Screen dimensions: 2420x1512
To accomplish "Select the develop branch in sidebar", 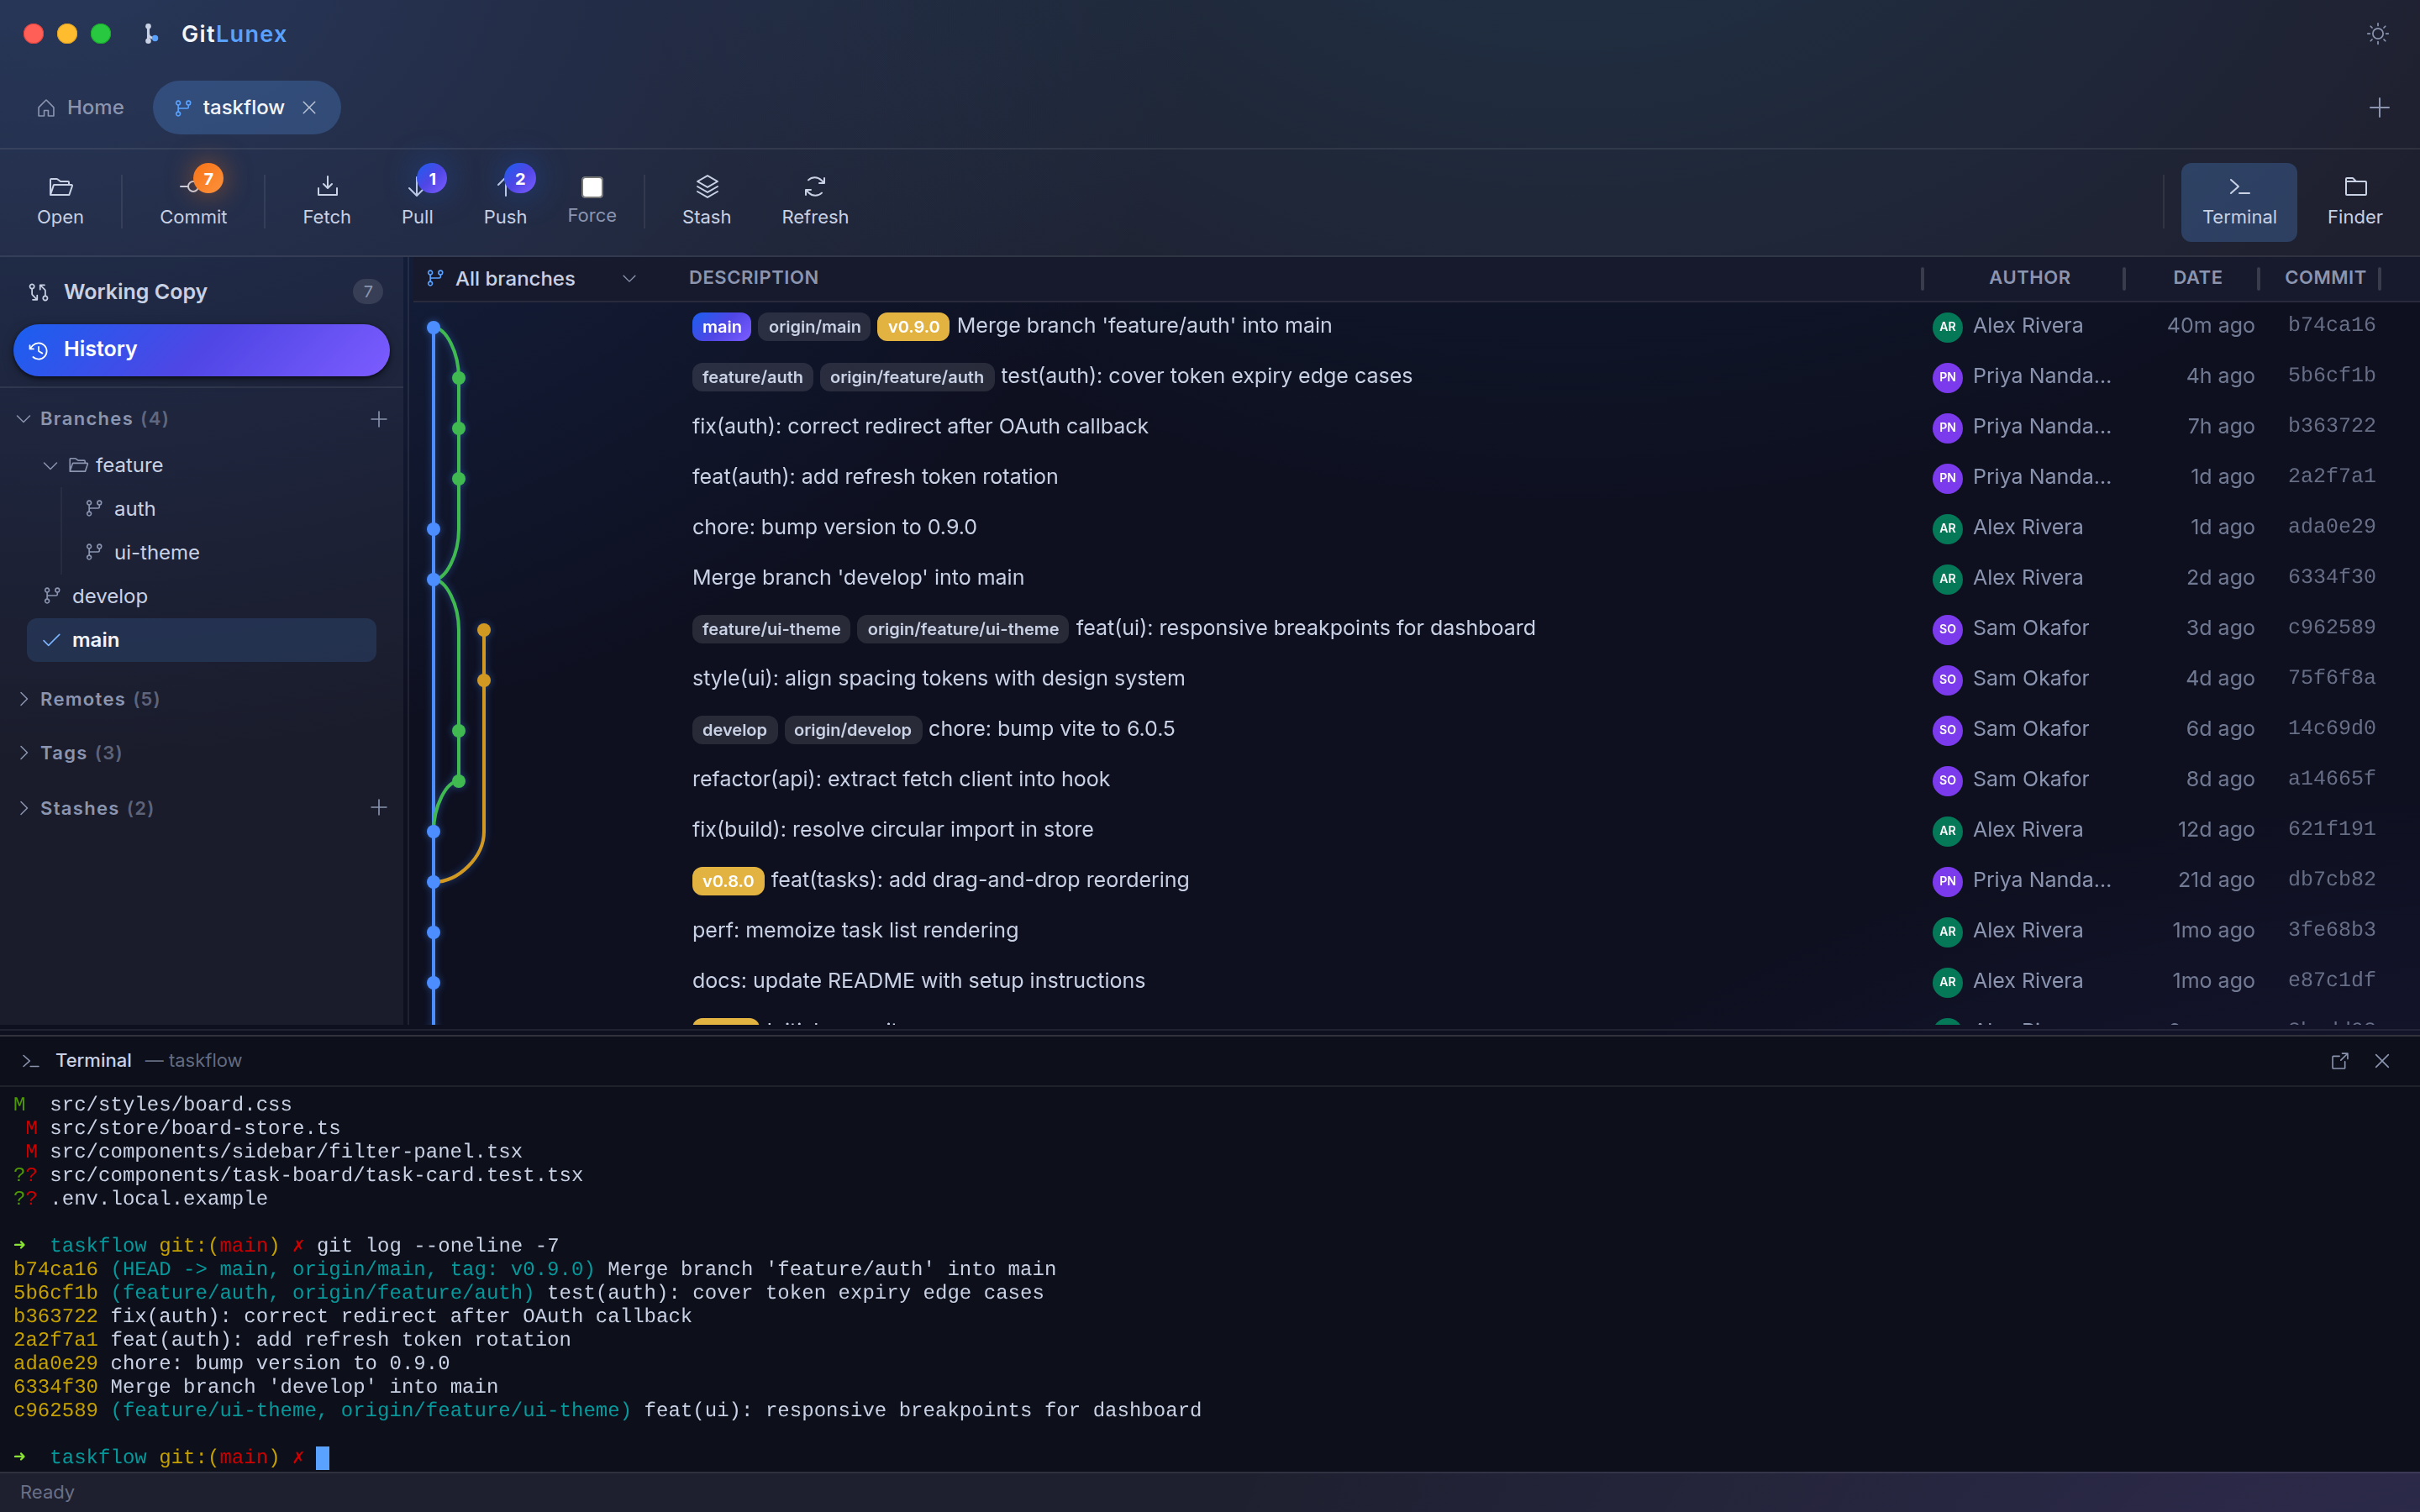I will point(109,596).
